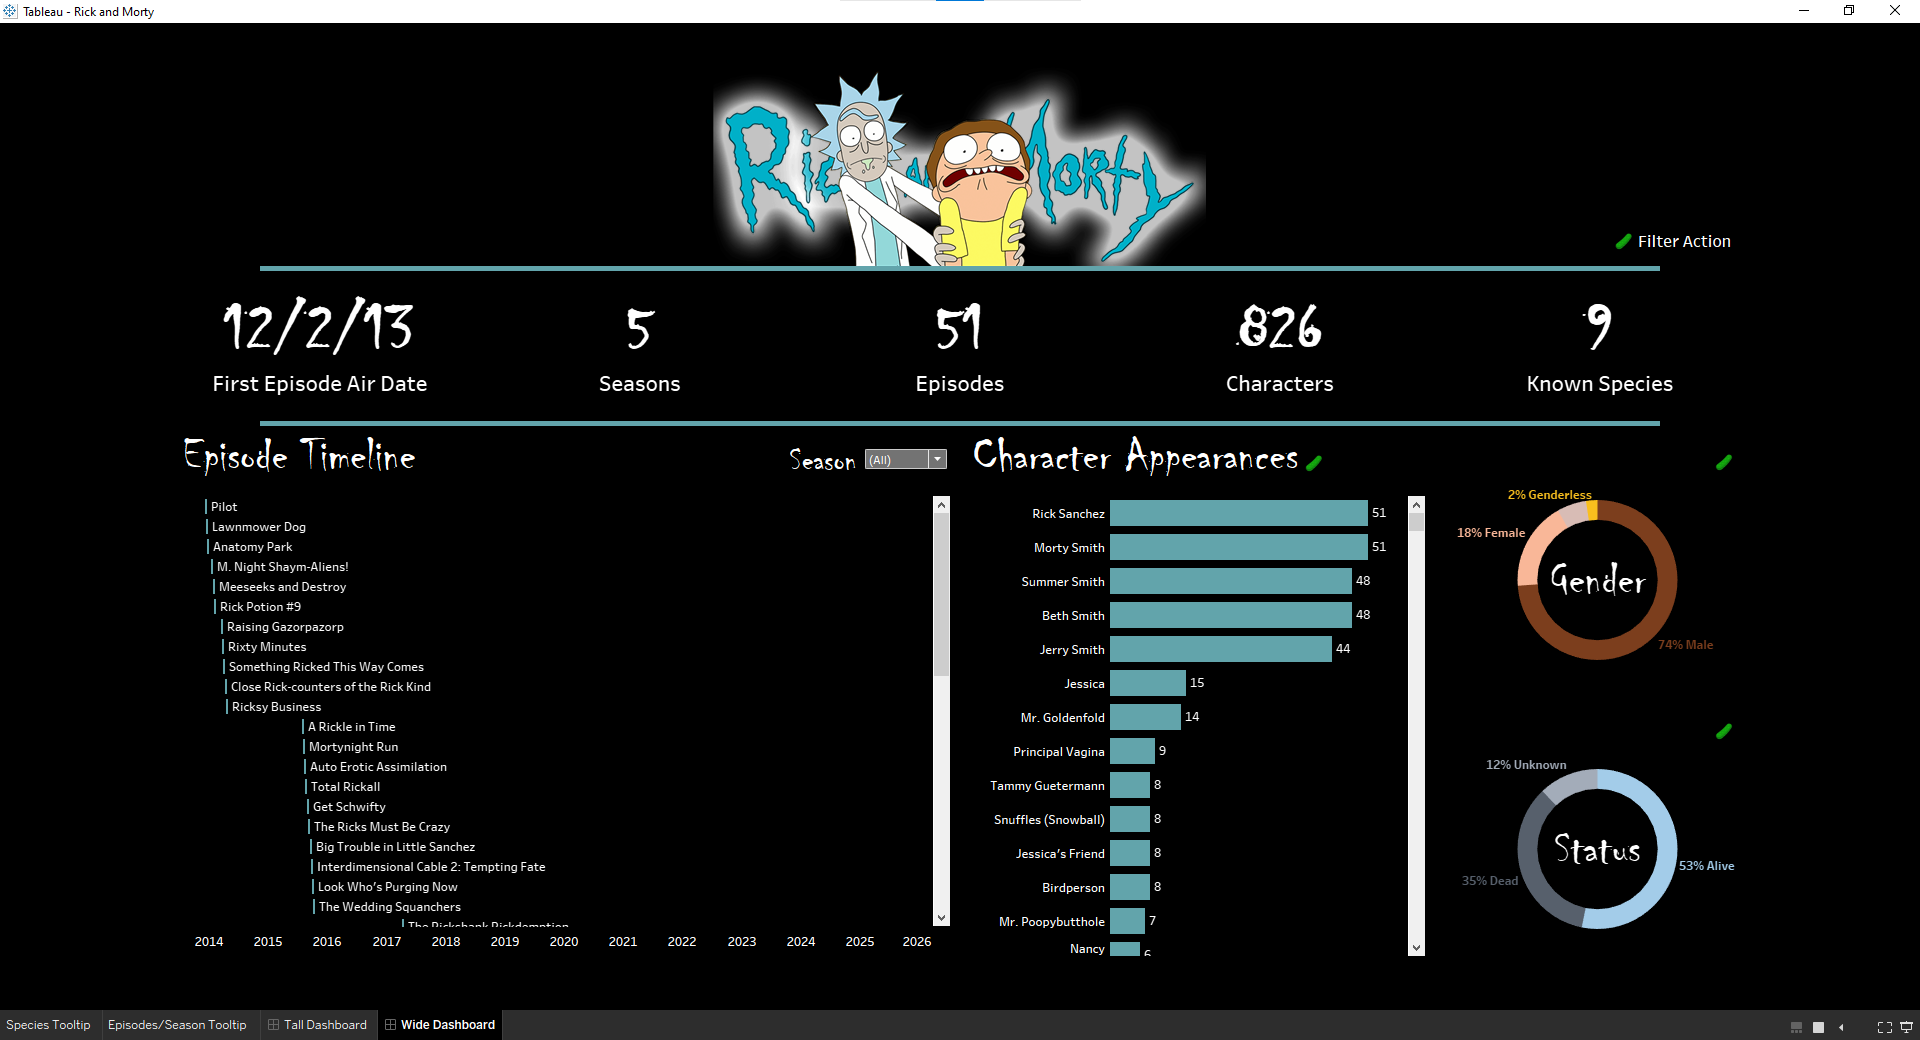This screenshot has width=1920, height=1040.
Task: Click the Rick and Morty logo image
Action: pos(960,168)
